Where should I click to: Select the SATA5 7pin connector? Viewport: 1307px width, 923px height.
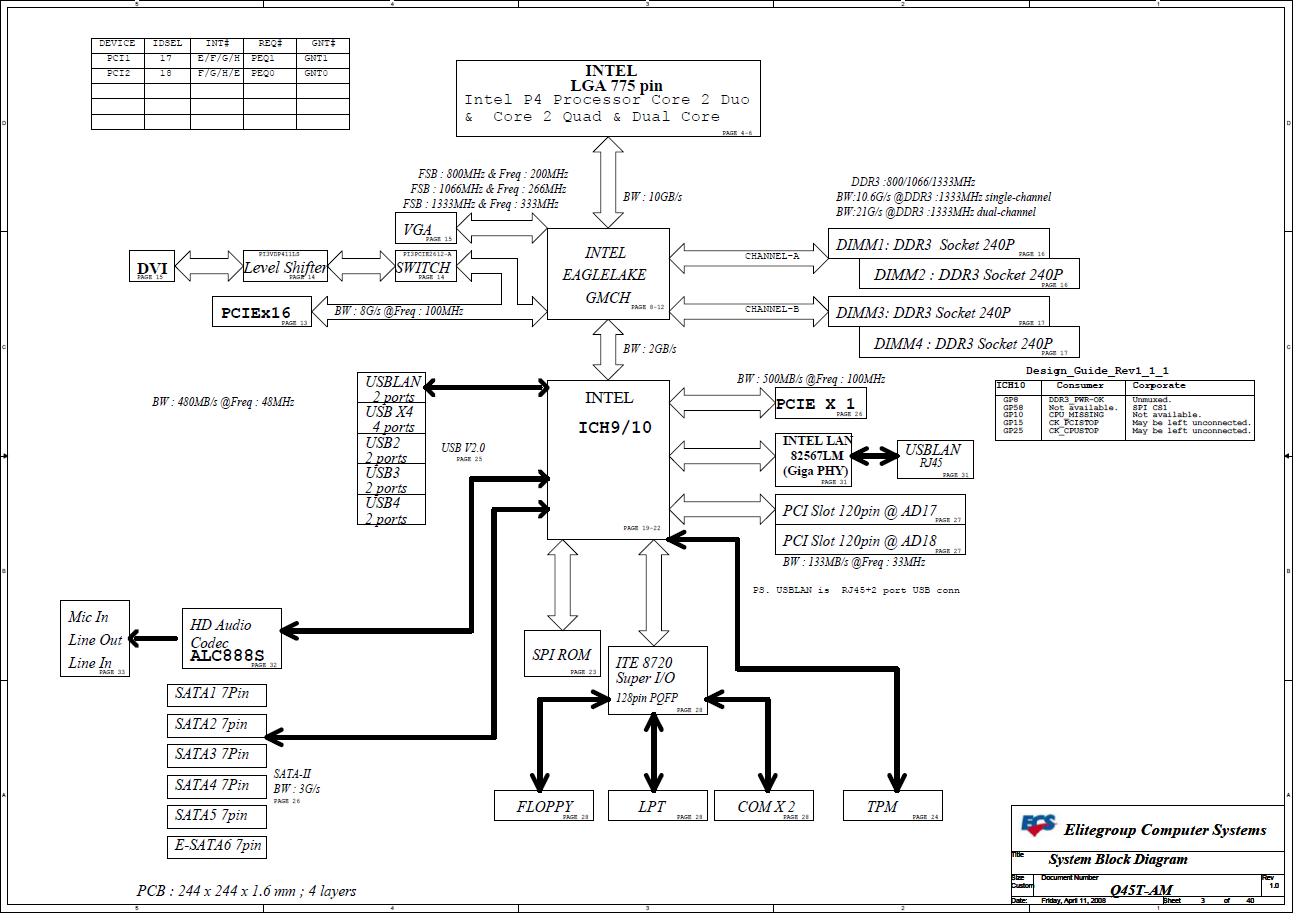(216, 815)
